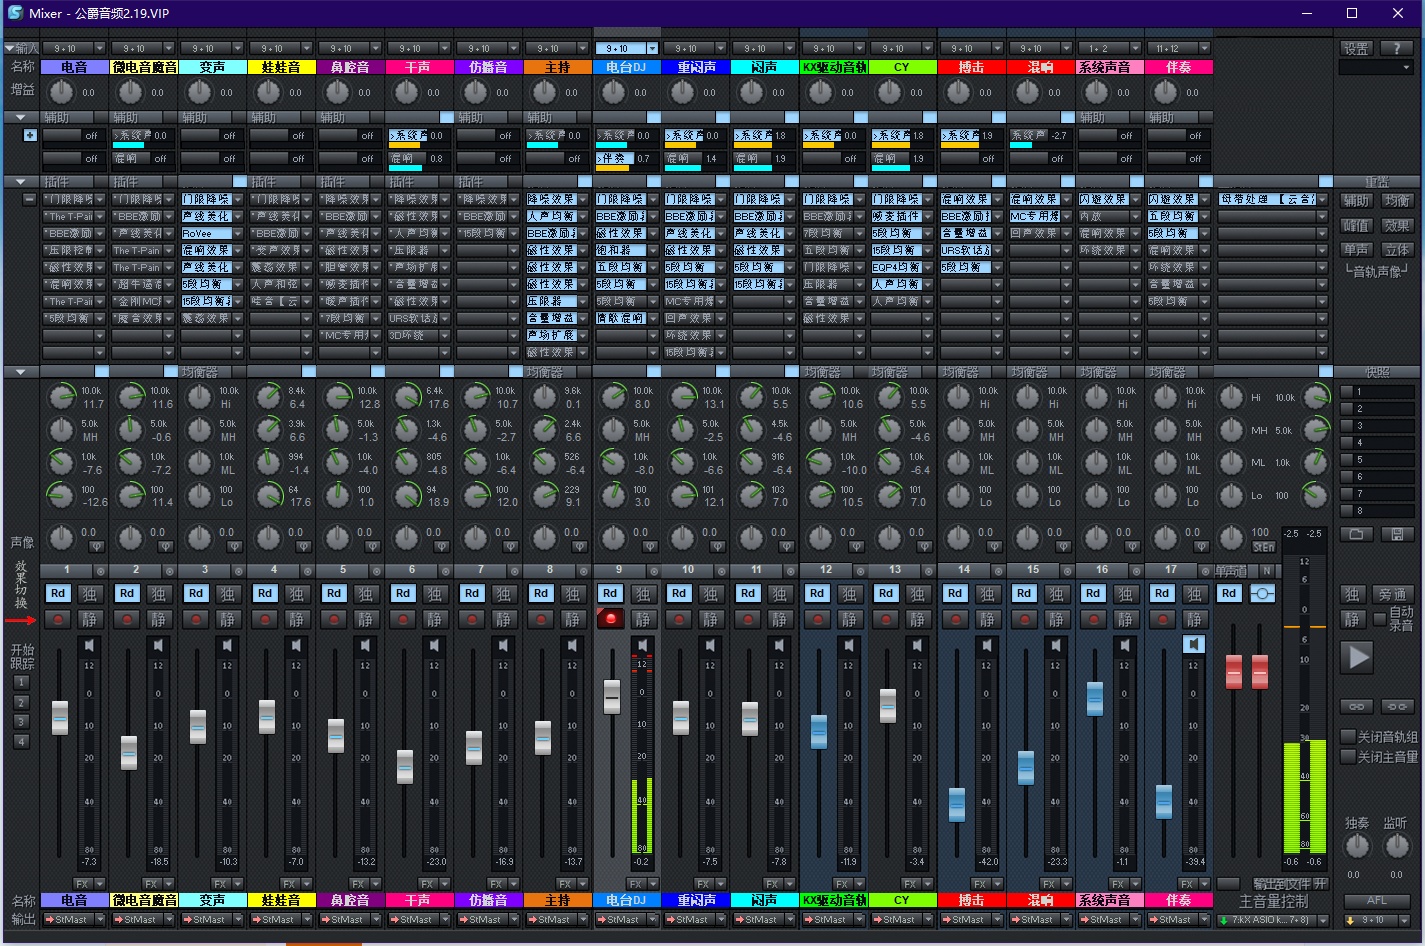The width and height of the screenshot is (1425, 946).
Task: Click the save snapshot floppy icon
Action: click(x=1397, y=534)
